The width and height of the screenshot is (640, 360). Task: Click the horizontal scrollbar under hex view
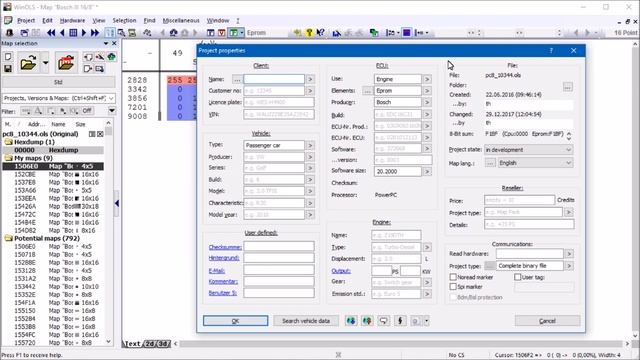click(x=401, y=344)
